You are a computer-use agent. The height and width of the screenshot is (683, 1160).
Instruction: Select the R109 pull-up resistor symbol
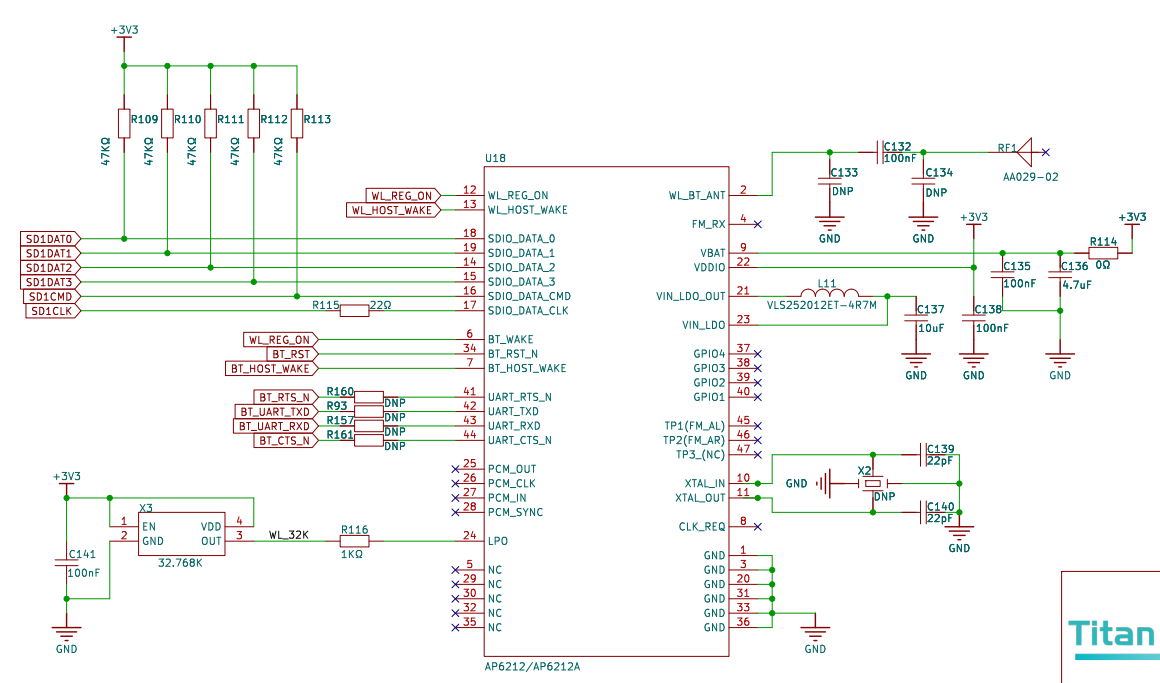(124, 123)
